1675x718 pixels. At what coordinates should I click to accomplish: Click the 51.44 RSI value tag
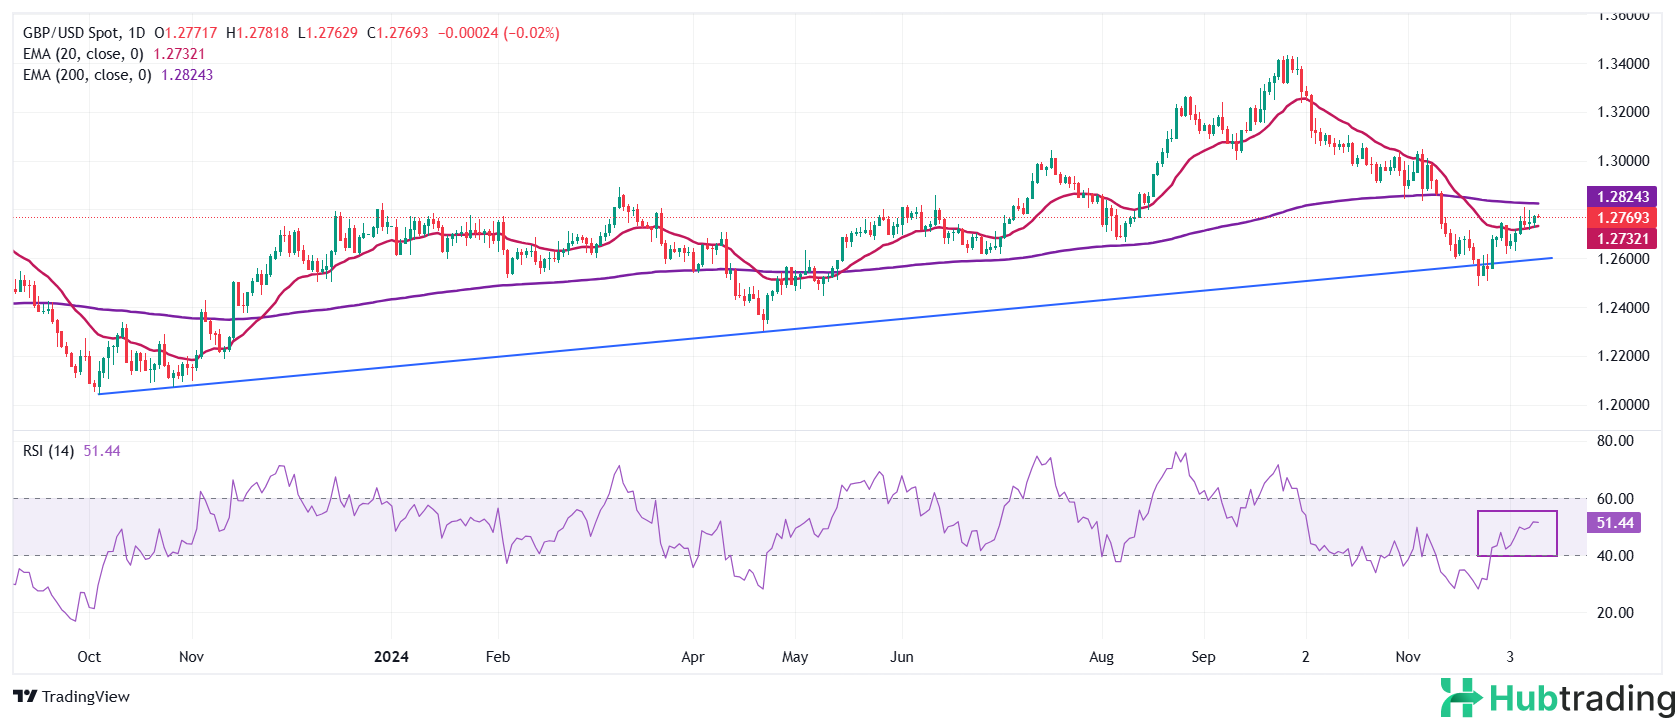point(1615,523)
